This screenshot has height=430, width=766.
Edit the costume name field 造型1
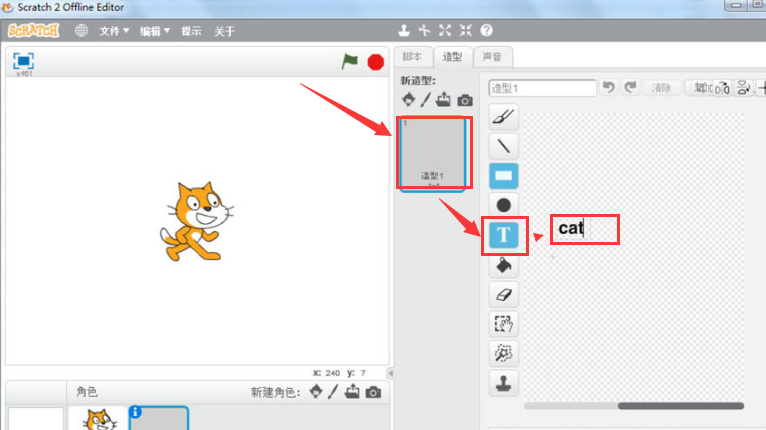[x=542, y=88]
